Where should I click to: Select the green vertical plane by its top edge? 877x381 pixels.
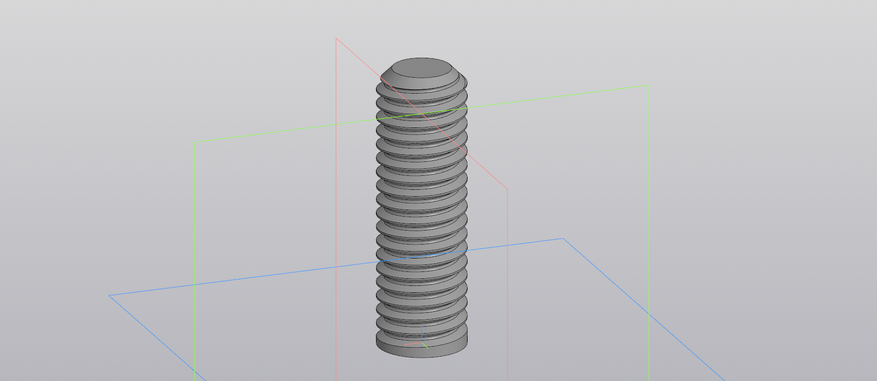click(x=422, y=114)
